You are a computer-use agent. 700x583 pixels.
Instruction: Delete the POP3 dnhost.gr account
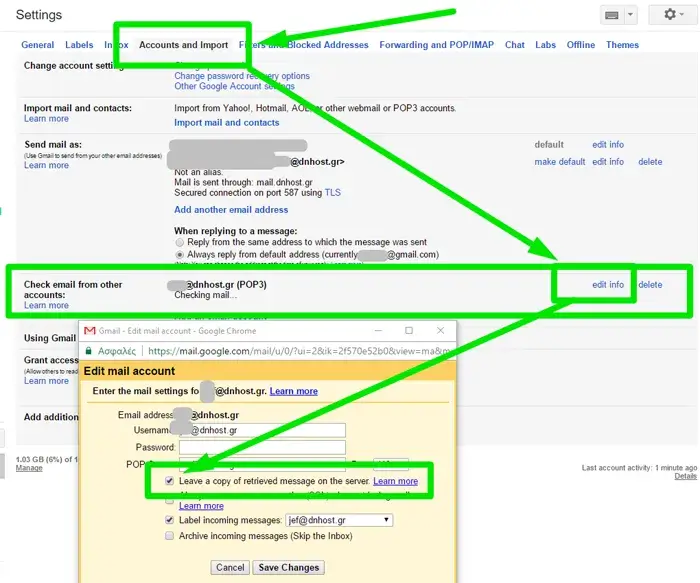pyautogui.click(x=650, y=284)
